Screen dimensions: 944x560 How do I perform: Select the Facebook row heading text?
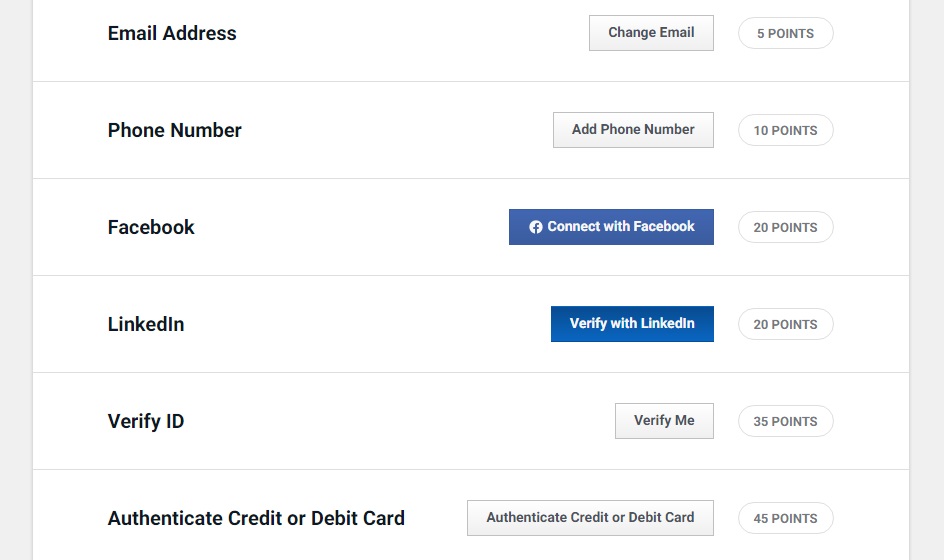(x=151, y=227)
